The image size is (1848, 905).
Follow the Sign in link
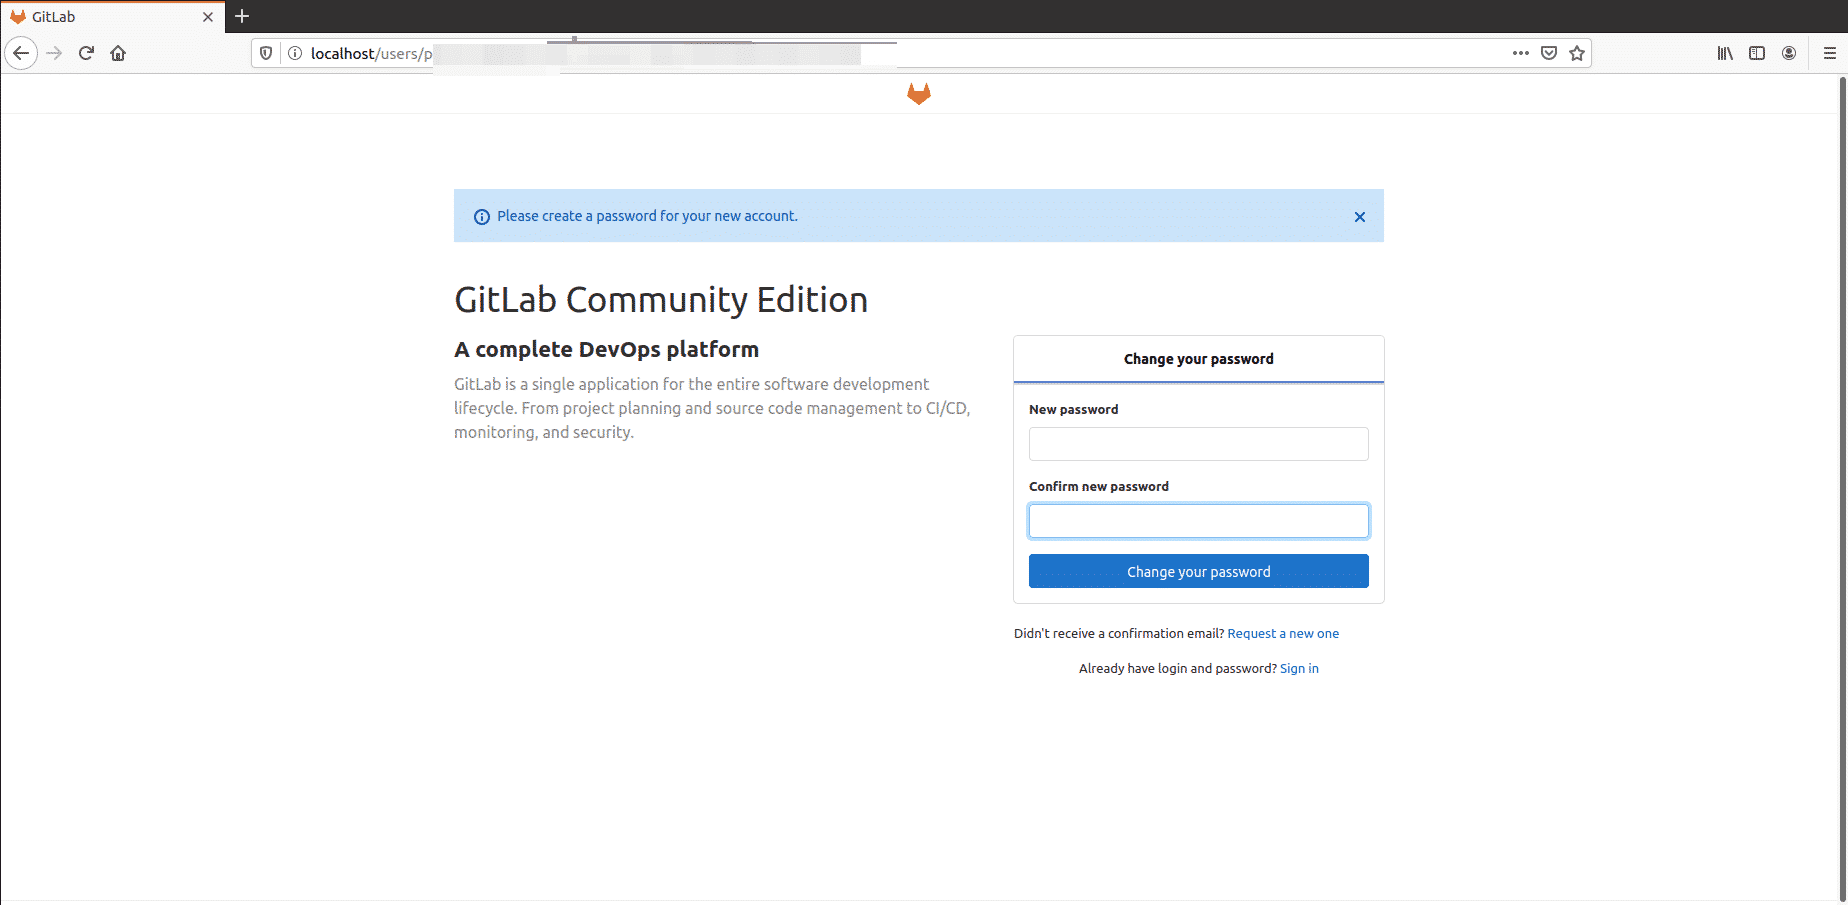[1299, 669]
